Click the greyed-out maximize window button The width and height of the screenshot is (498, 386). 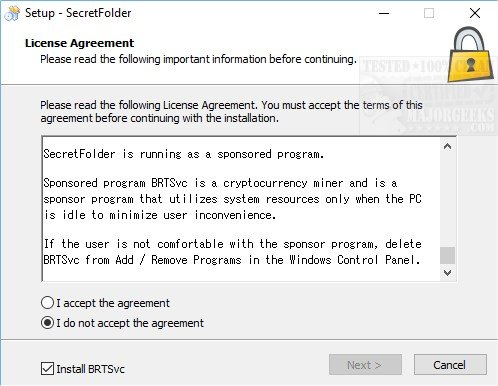(429, 13)
